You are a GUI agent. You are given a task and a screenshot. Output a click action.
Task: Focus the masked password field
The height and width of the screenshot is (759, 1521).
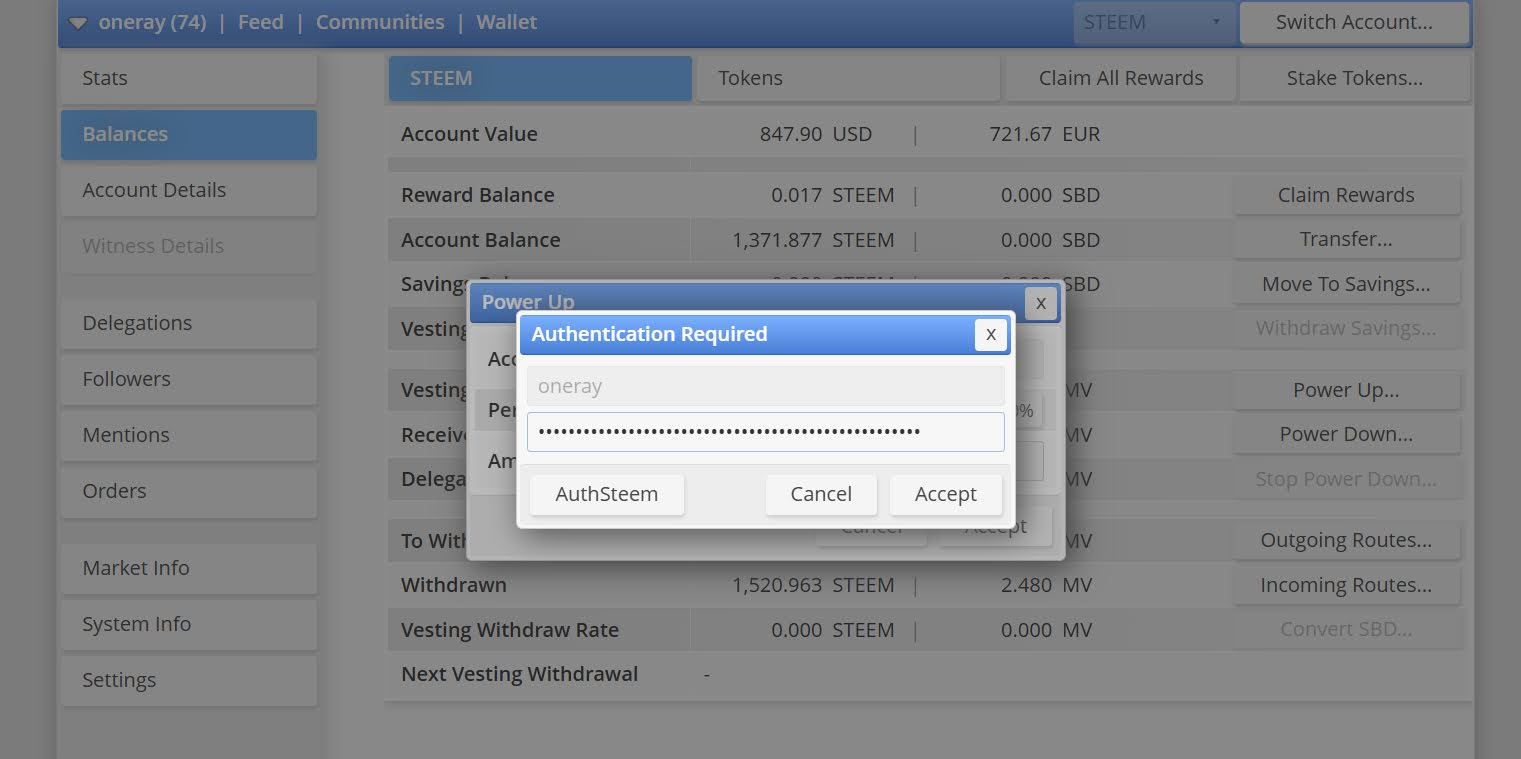pos(765,432)
